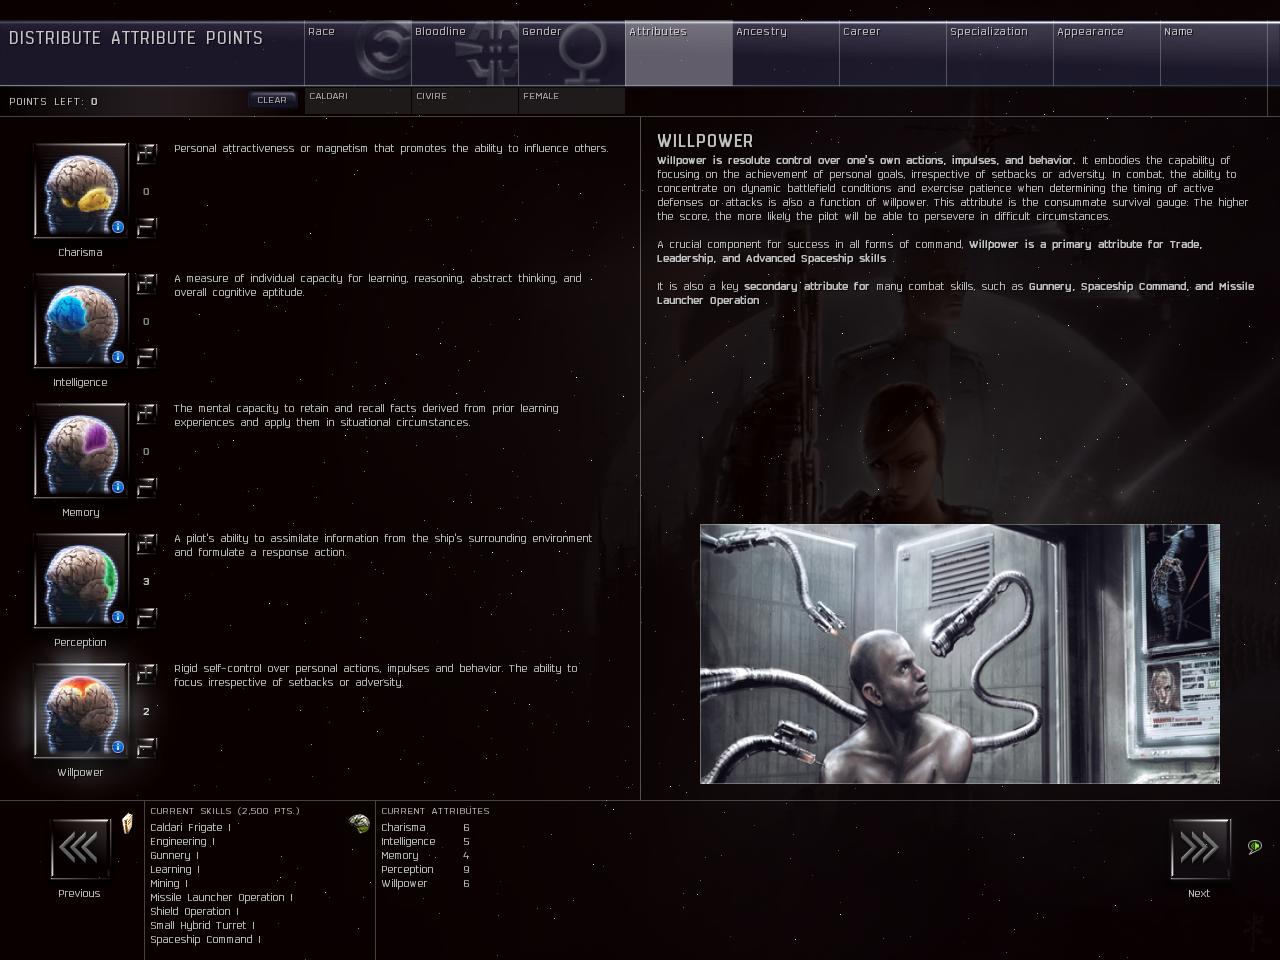Click the 'Missile Launcher Operation I' skill
The height and width of the screenshot is (960, 1280).
pos(221,898)
